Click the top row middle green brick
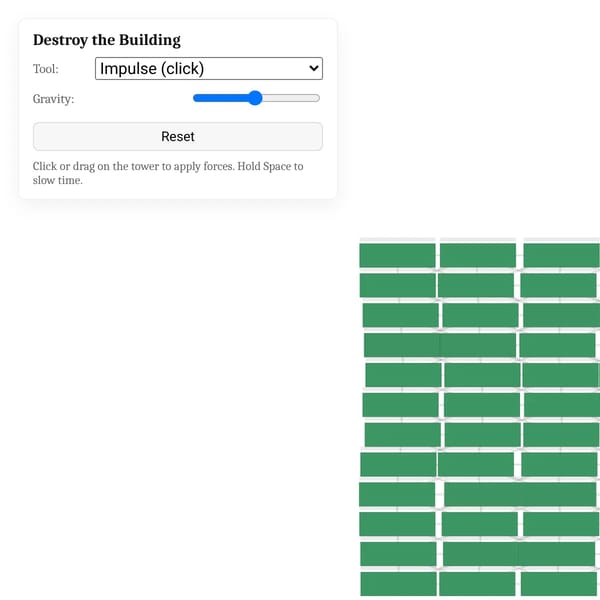This screenshot has width=600, height=600. click(478, 255)
